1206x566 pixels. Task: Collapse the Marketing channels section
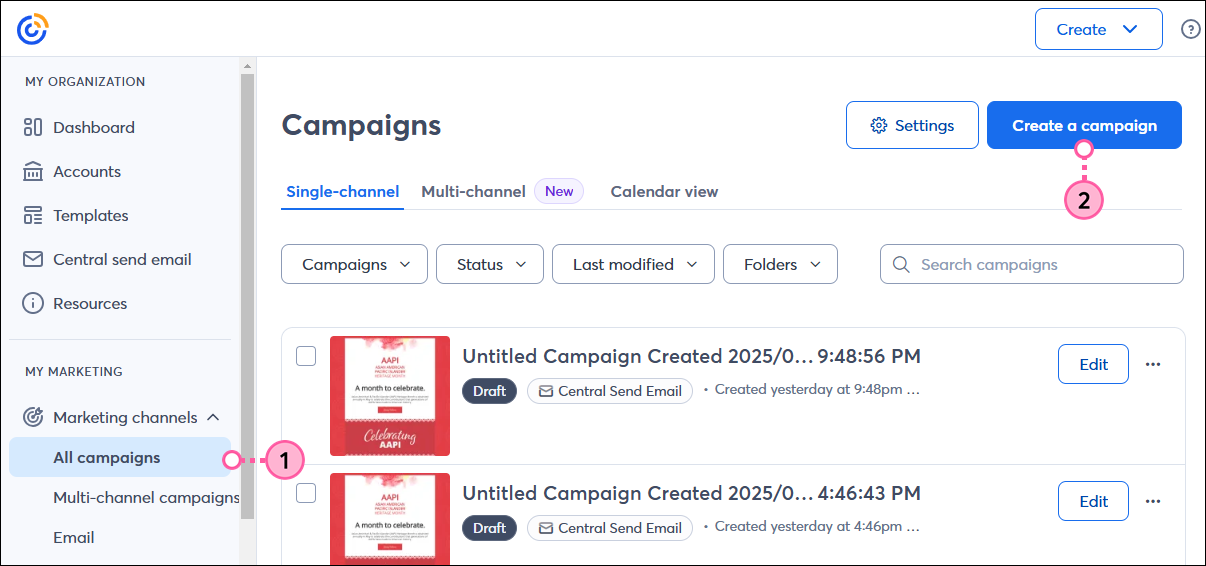pyautogui.click(x=212, y=417)
